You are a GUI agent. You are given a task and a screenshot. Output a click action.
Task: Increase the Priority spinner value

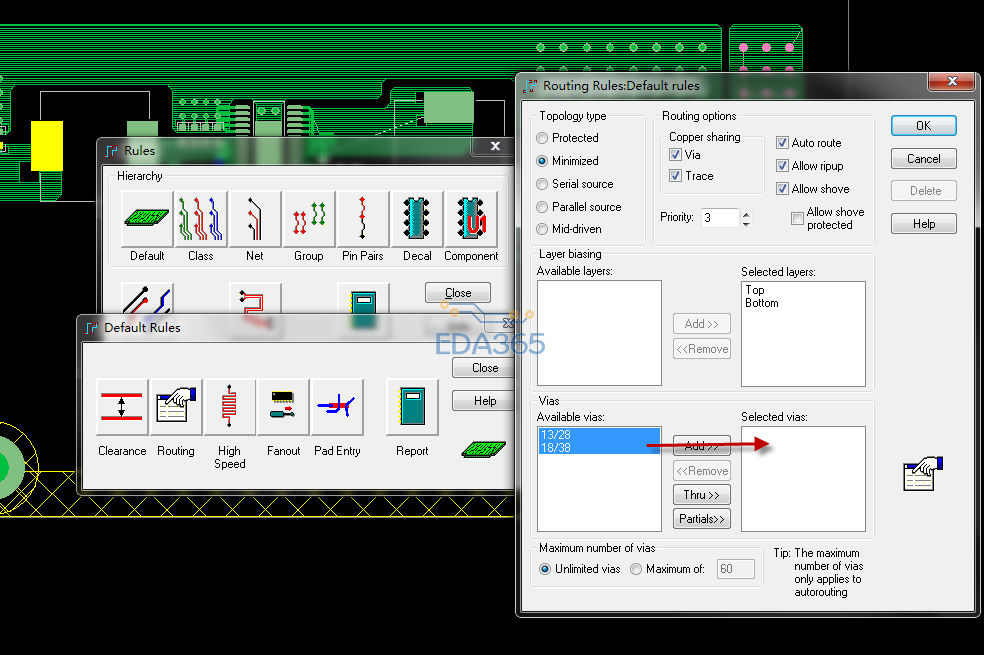pos(746,213)
